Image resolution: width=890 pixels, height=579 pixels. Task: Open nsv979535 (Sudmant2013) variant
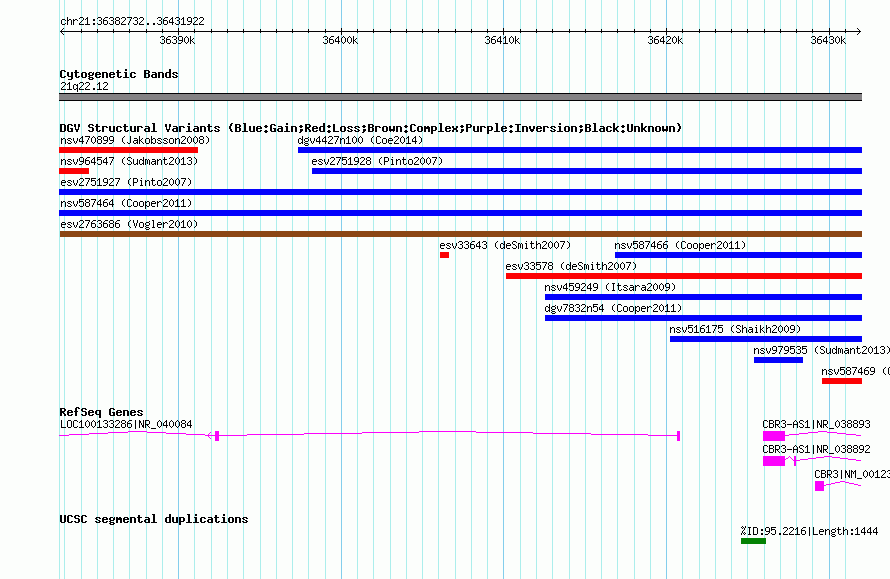(821, 350)
